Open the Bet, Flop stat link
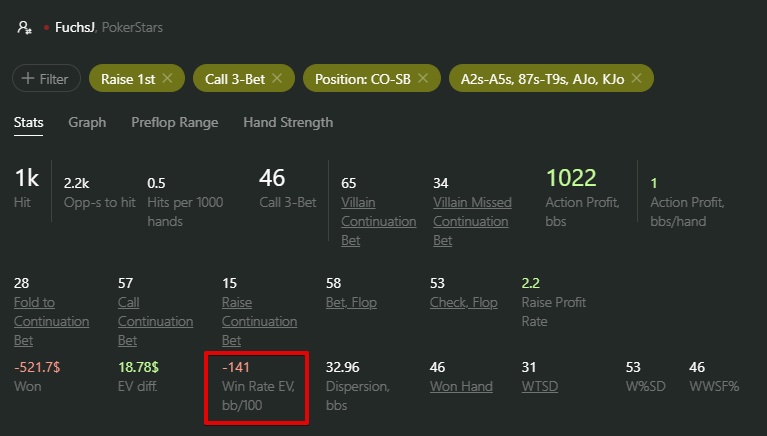767x436 pixels. (351, 302)
